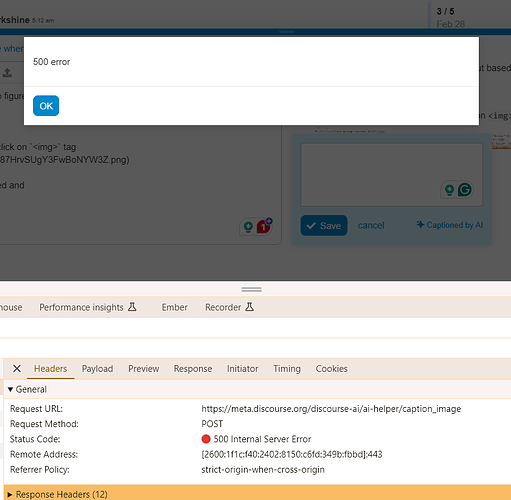Switch to the Headers tab
Viewport: 511px width, 500px height.
[x=50, y=369]
